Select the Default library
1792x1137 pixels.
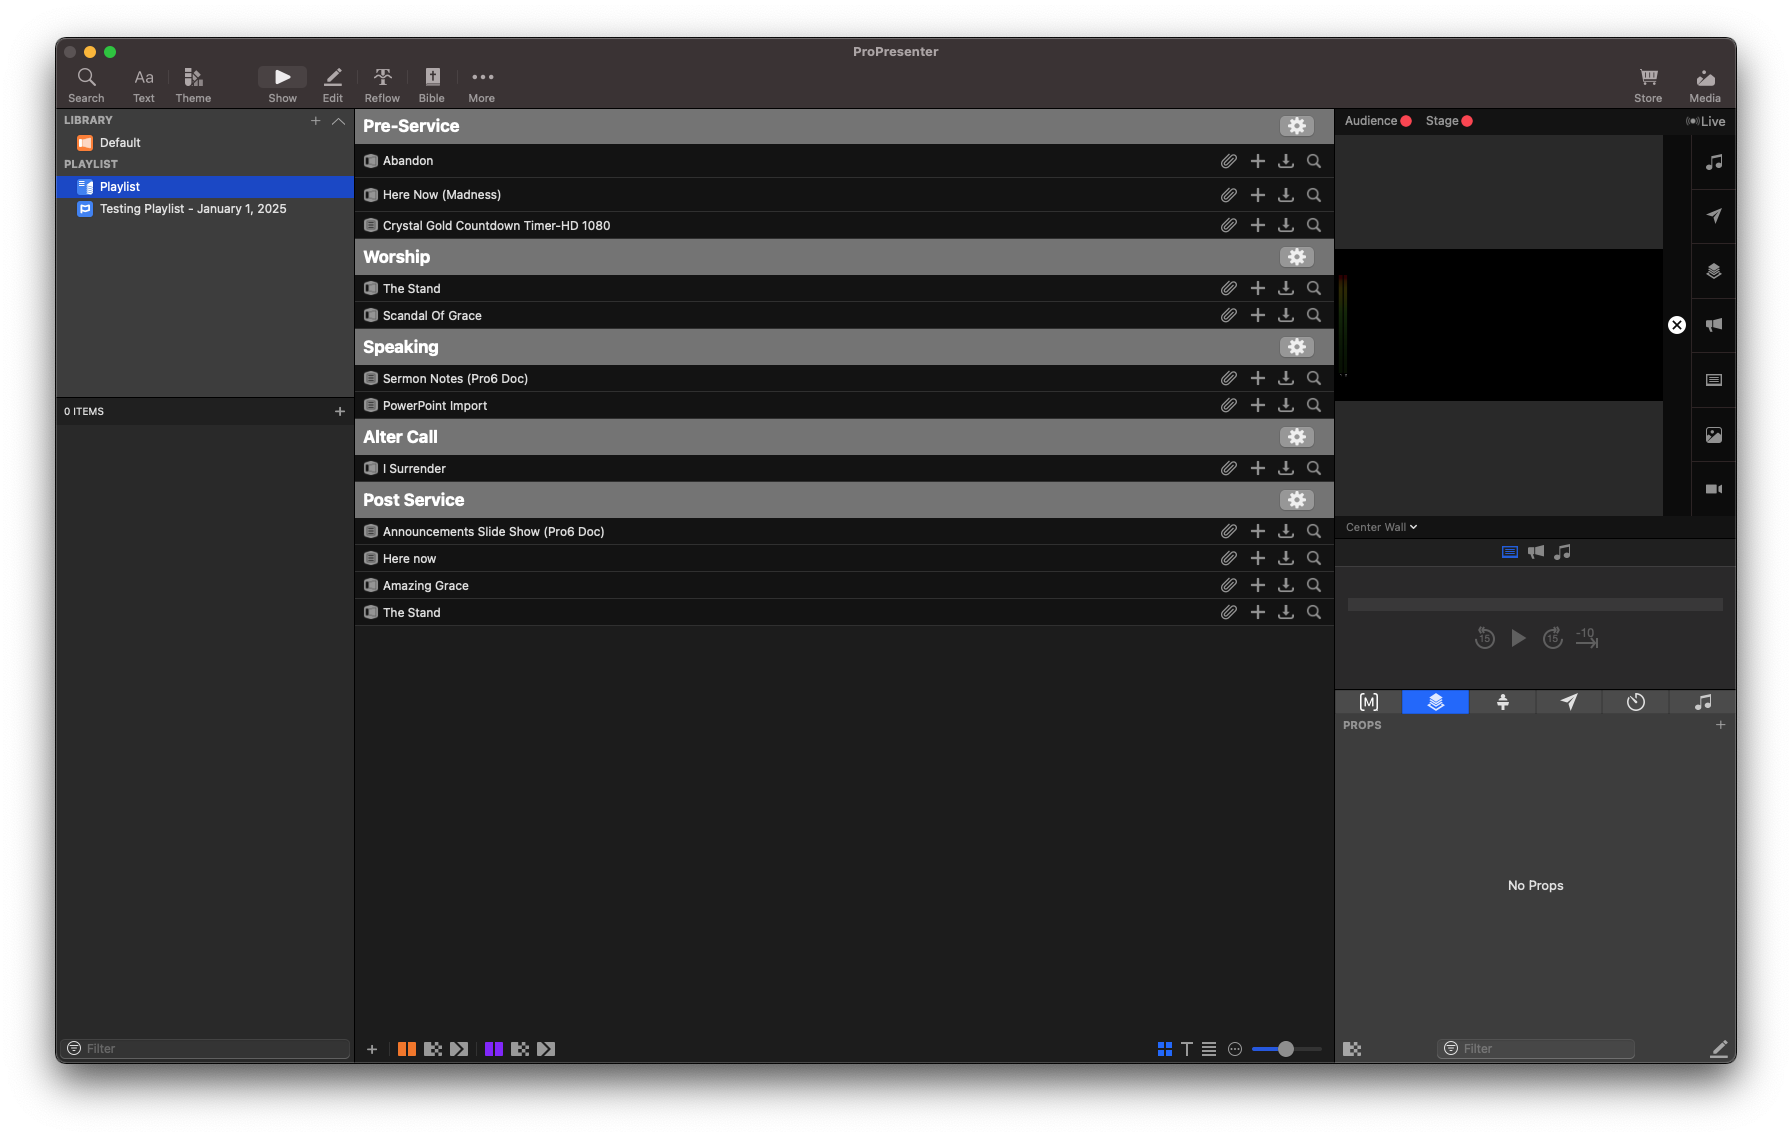click(205, 143)
